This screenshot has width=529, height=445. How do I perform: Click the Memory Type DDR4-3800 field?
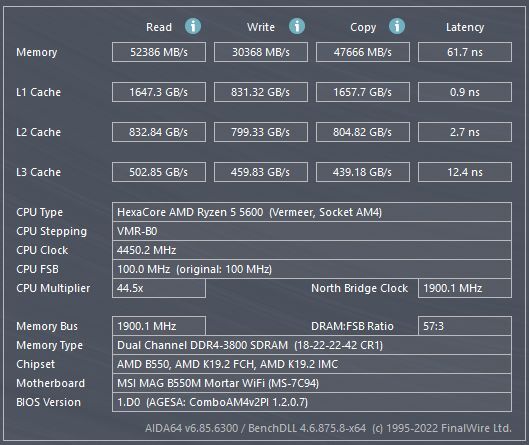pos(312,345)
